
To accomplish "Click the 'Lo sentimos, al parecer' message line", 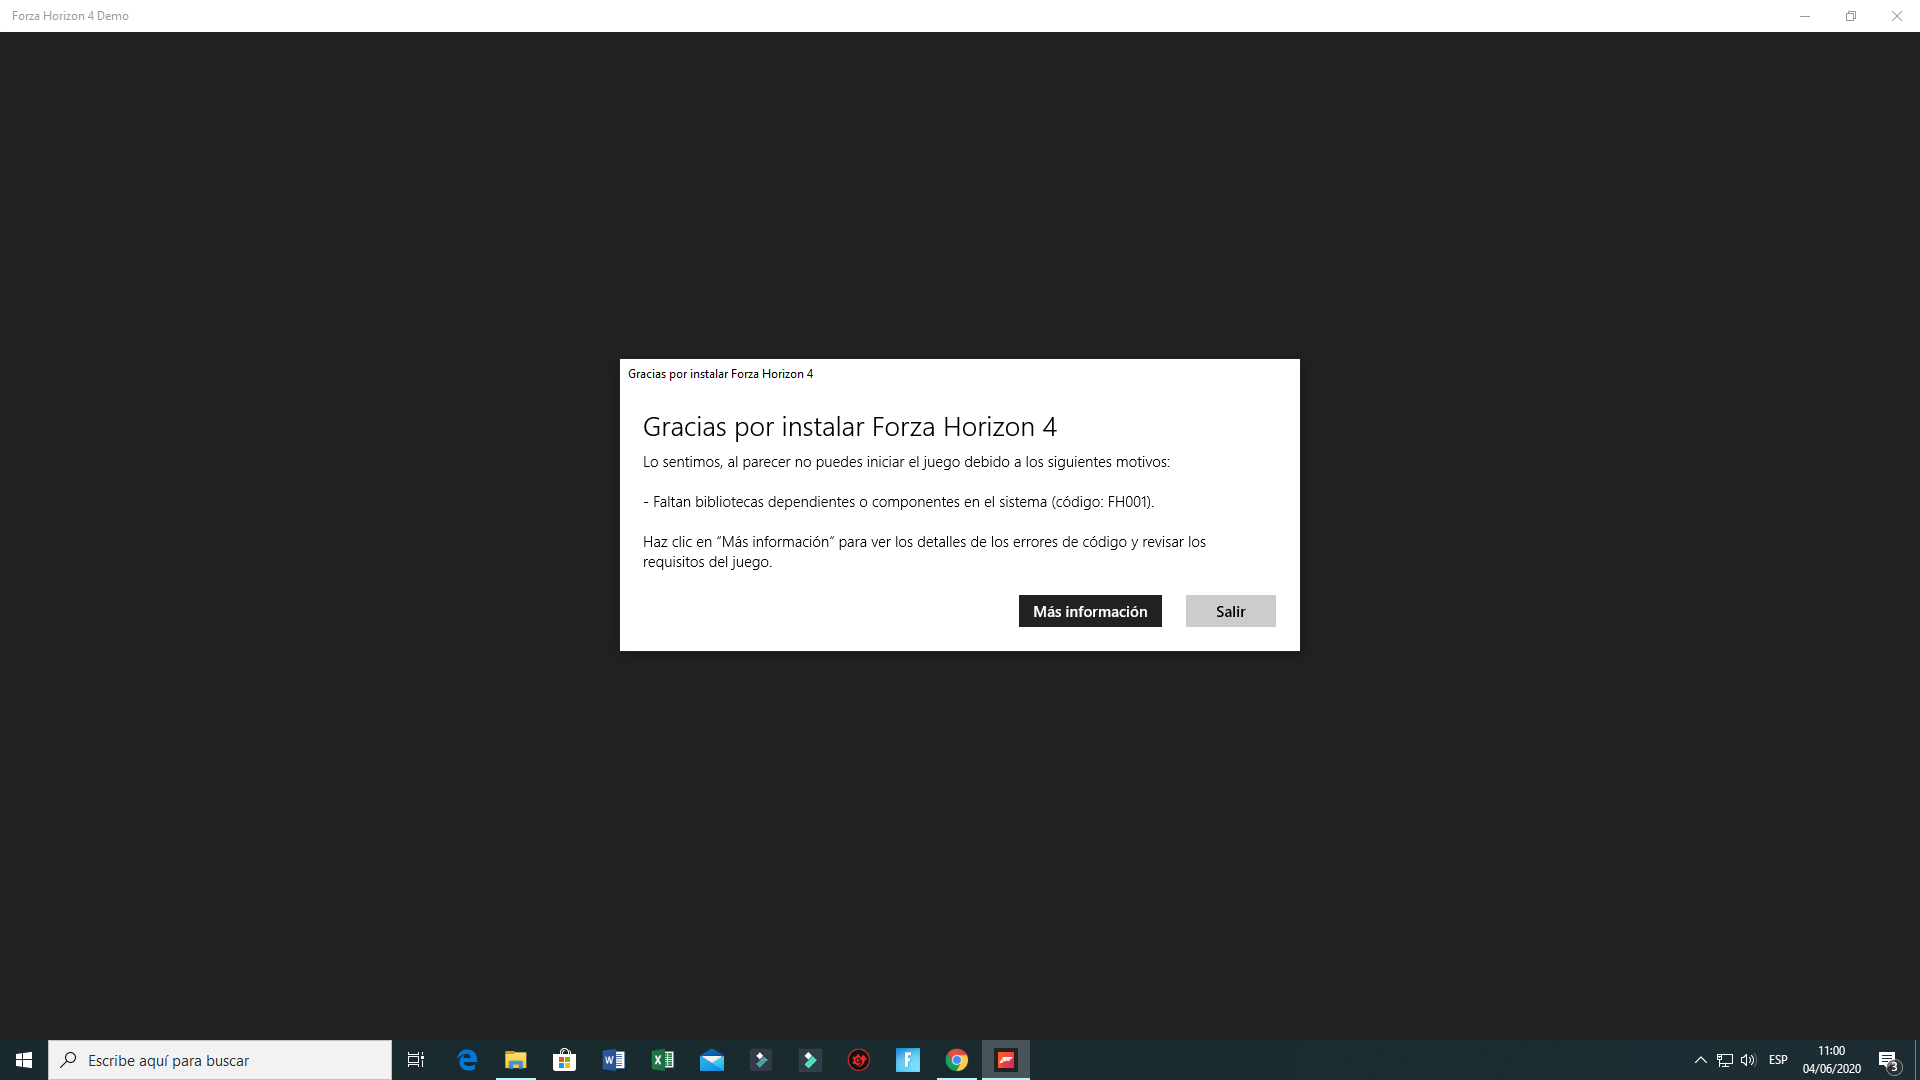I will tap(906, 462).
